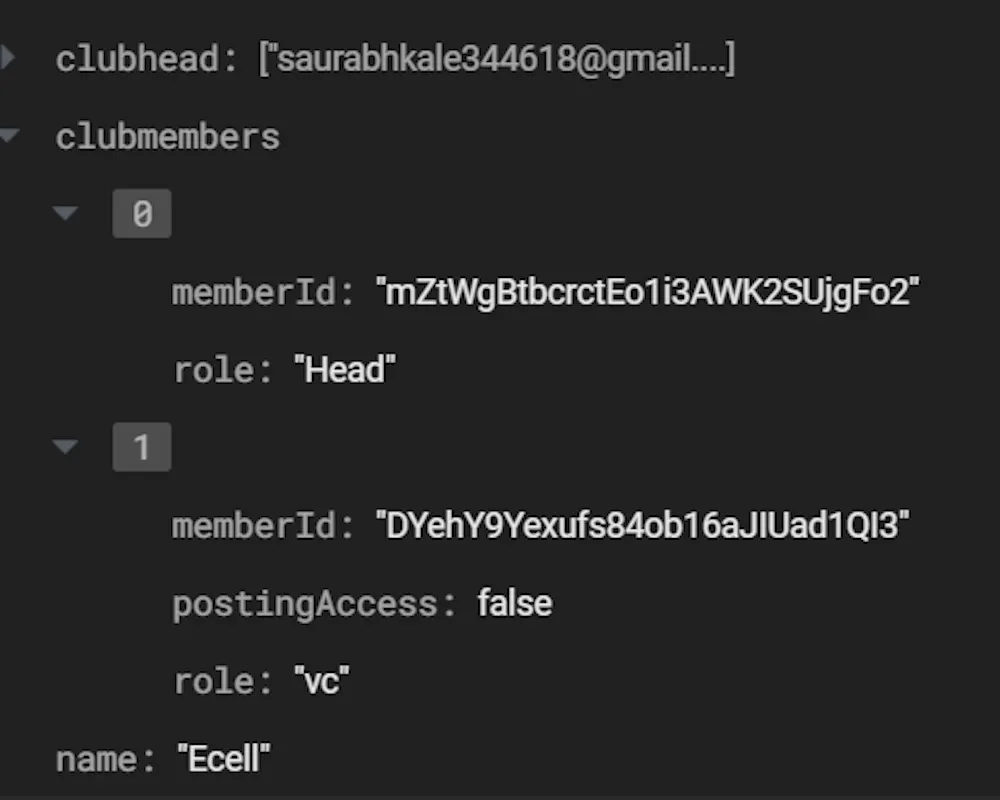Edit the "Head" role value
Image resolution: width=1000 pixels, height=800 pixels.
(344, 370)
